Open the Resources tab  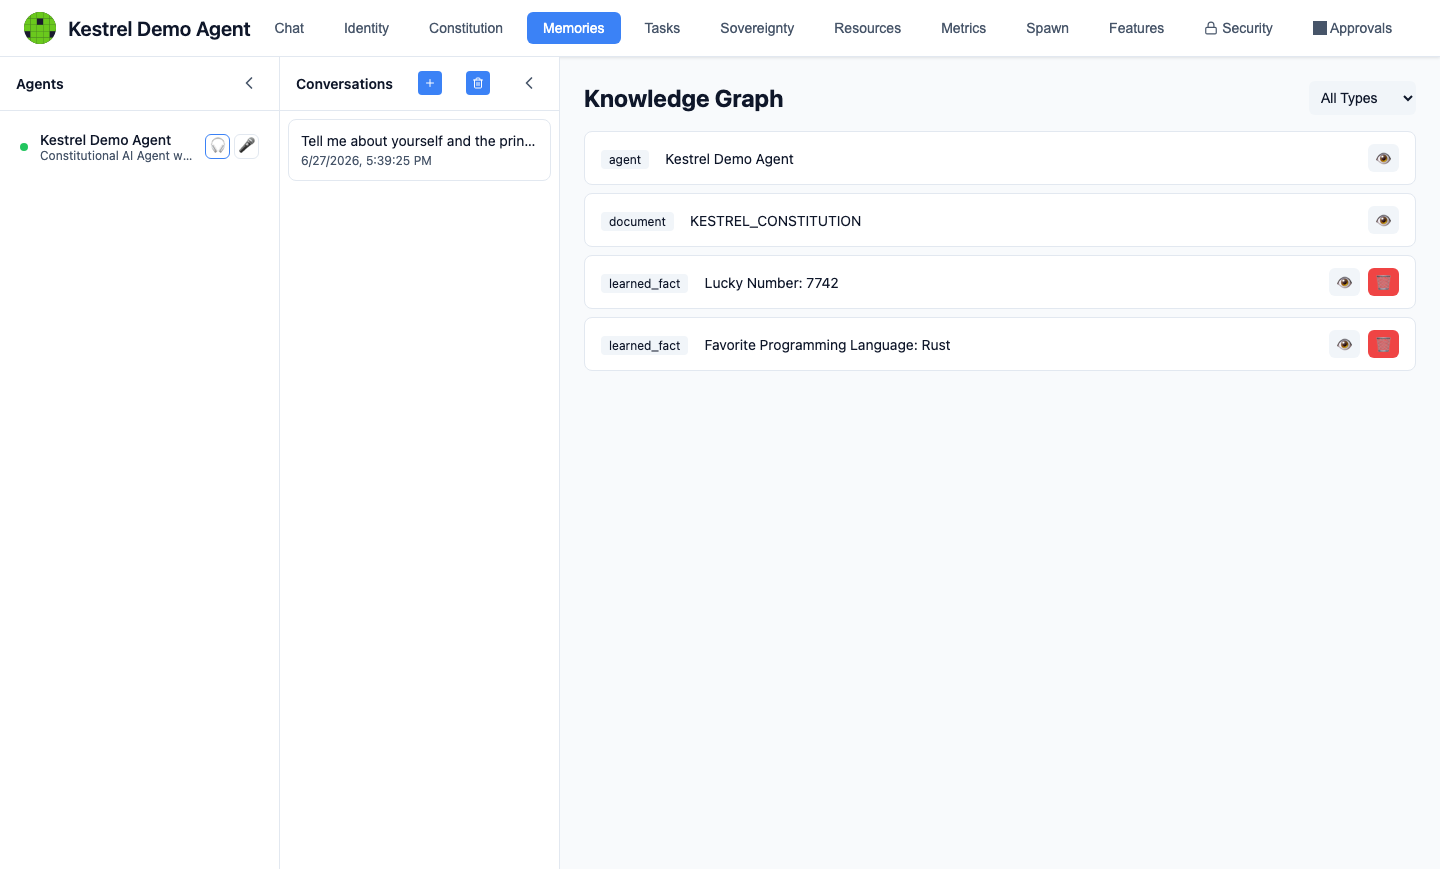[867, 28]
